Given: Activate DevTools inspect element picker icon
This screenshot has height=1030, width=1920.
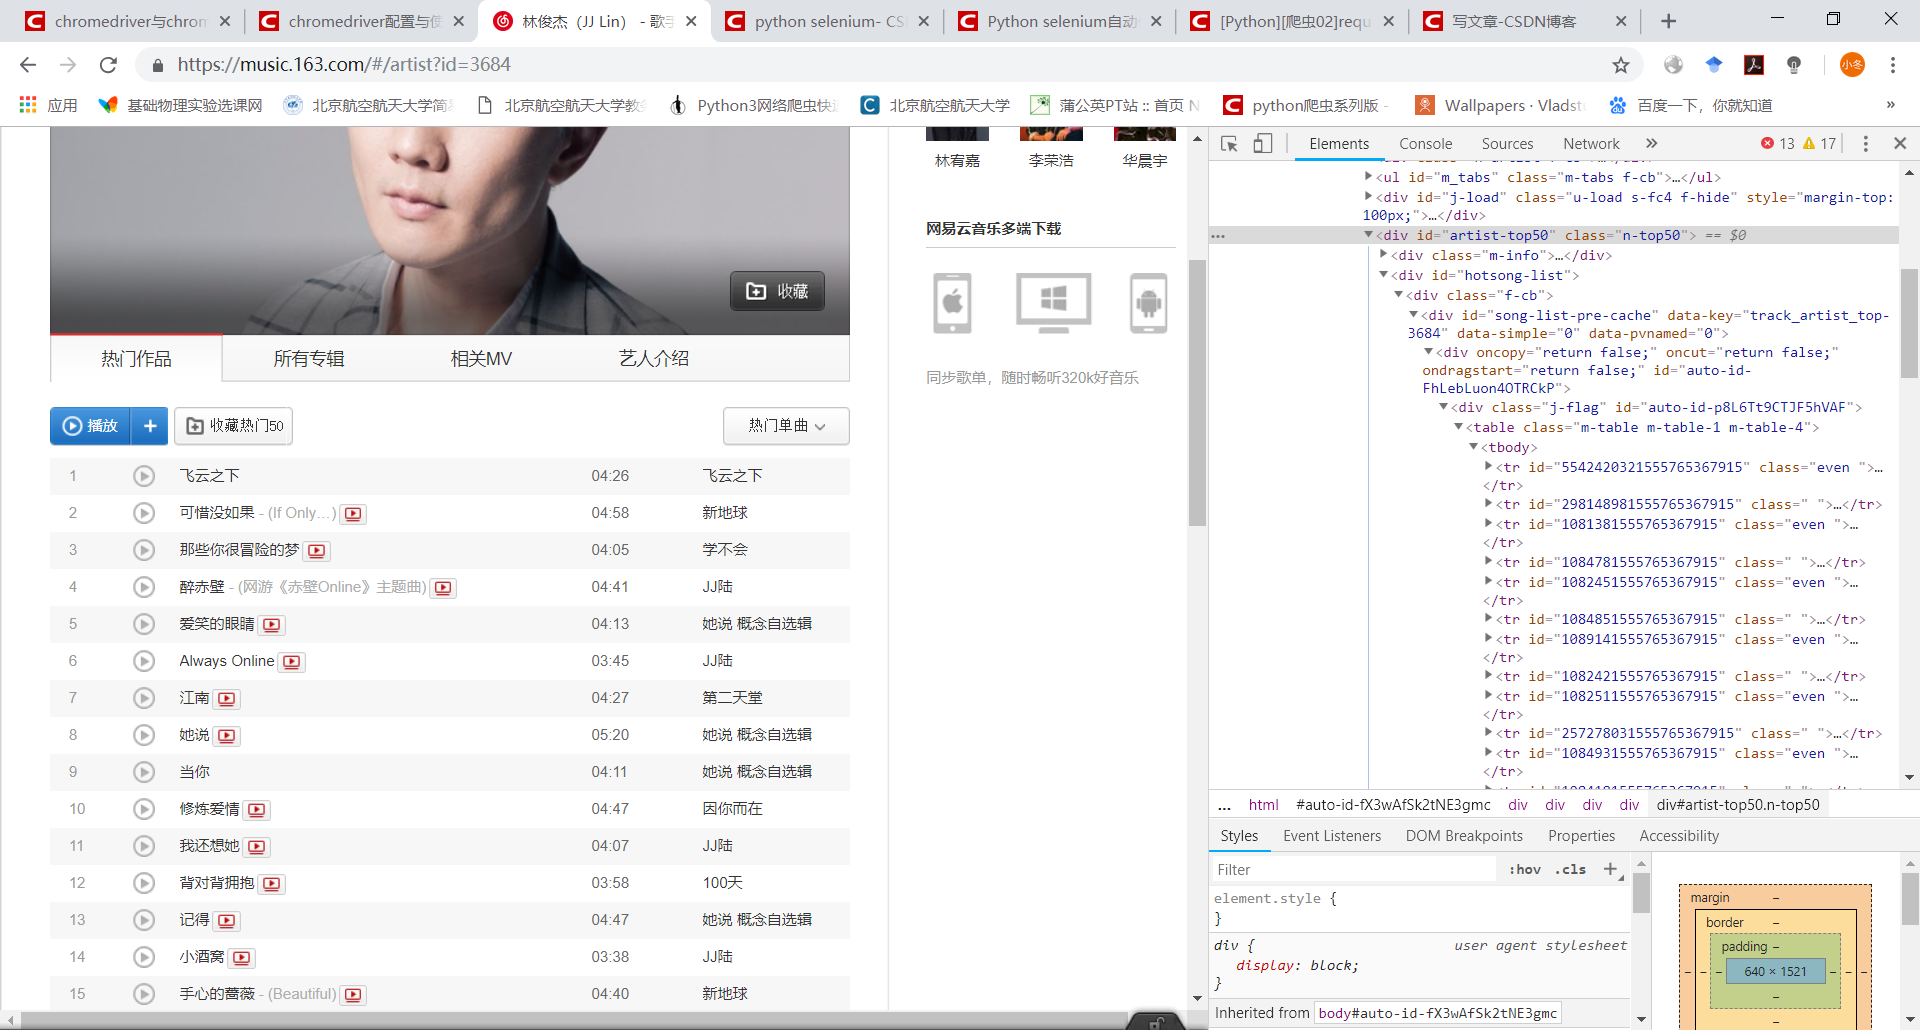Looking at the screenshot, I should pos(1230,144).
